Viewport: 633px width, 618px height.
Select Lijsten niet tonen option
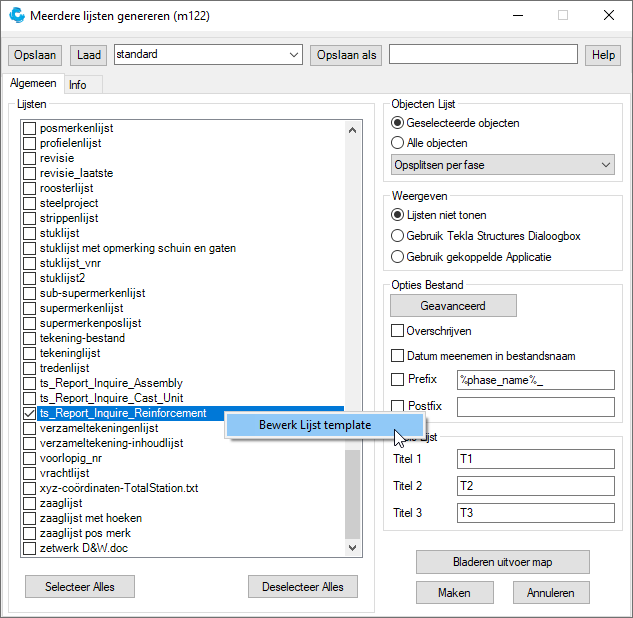397,215
